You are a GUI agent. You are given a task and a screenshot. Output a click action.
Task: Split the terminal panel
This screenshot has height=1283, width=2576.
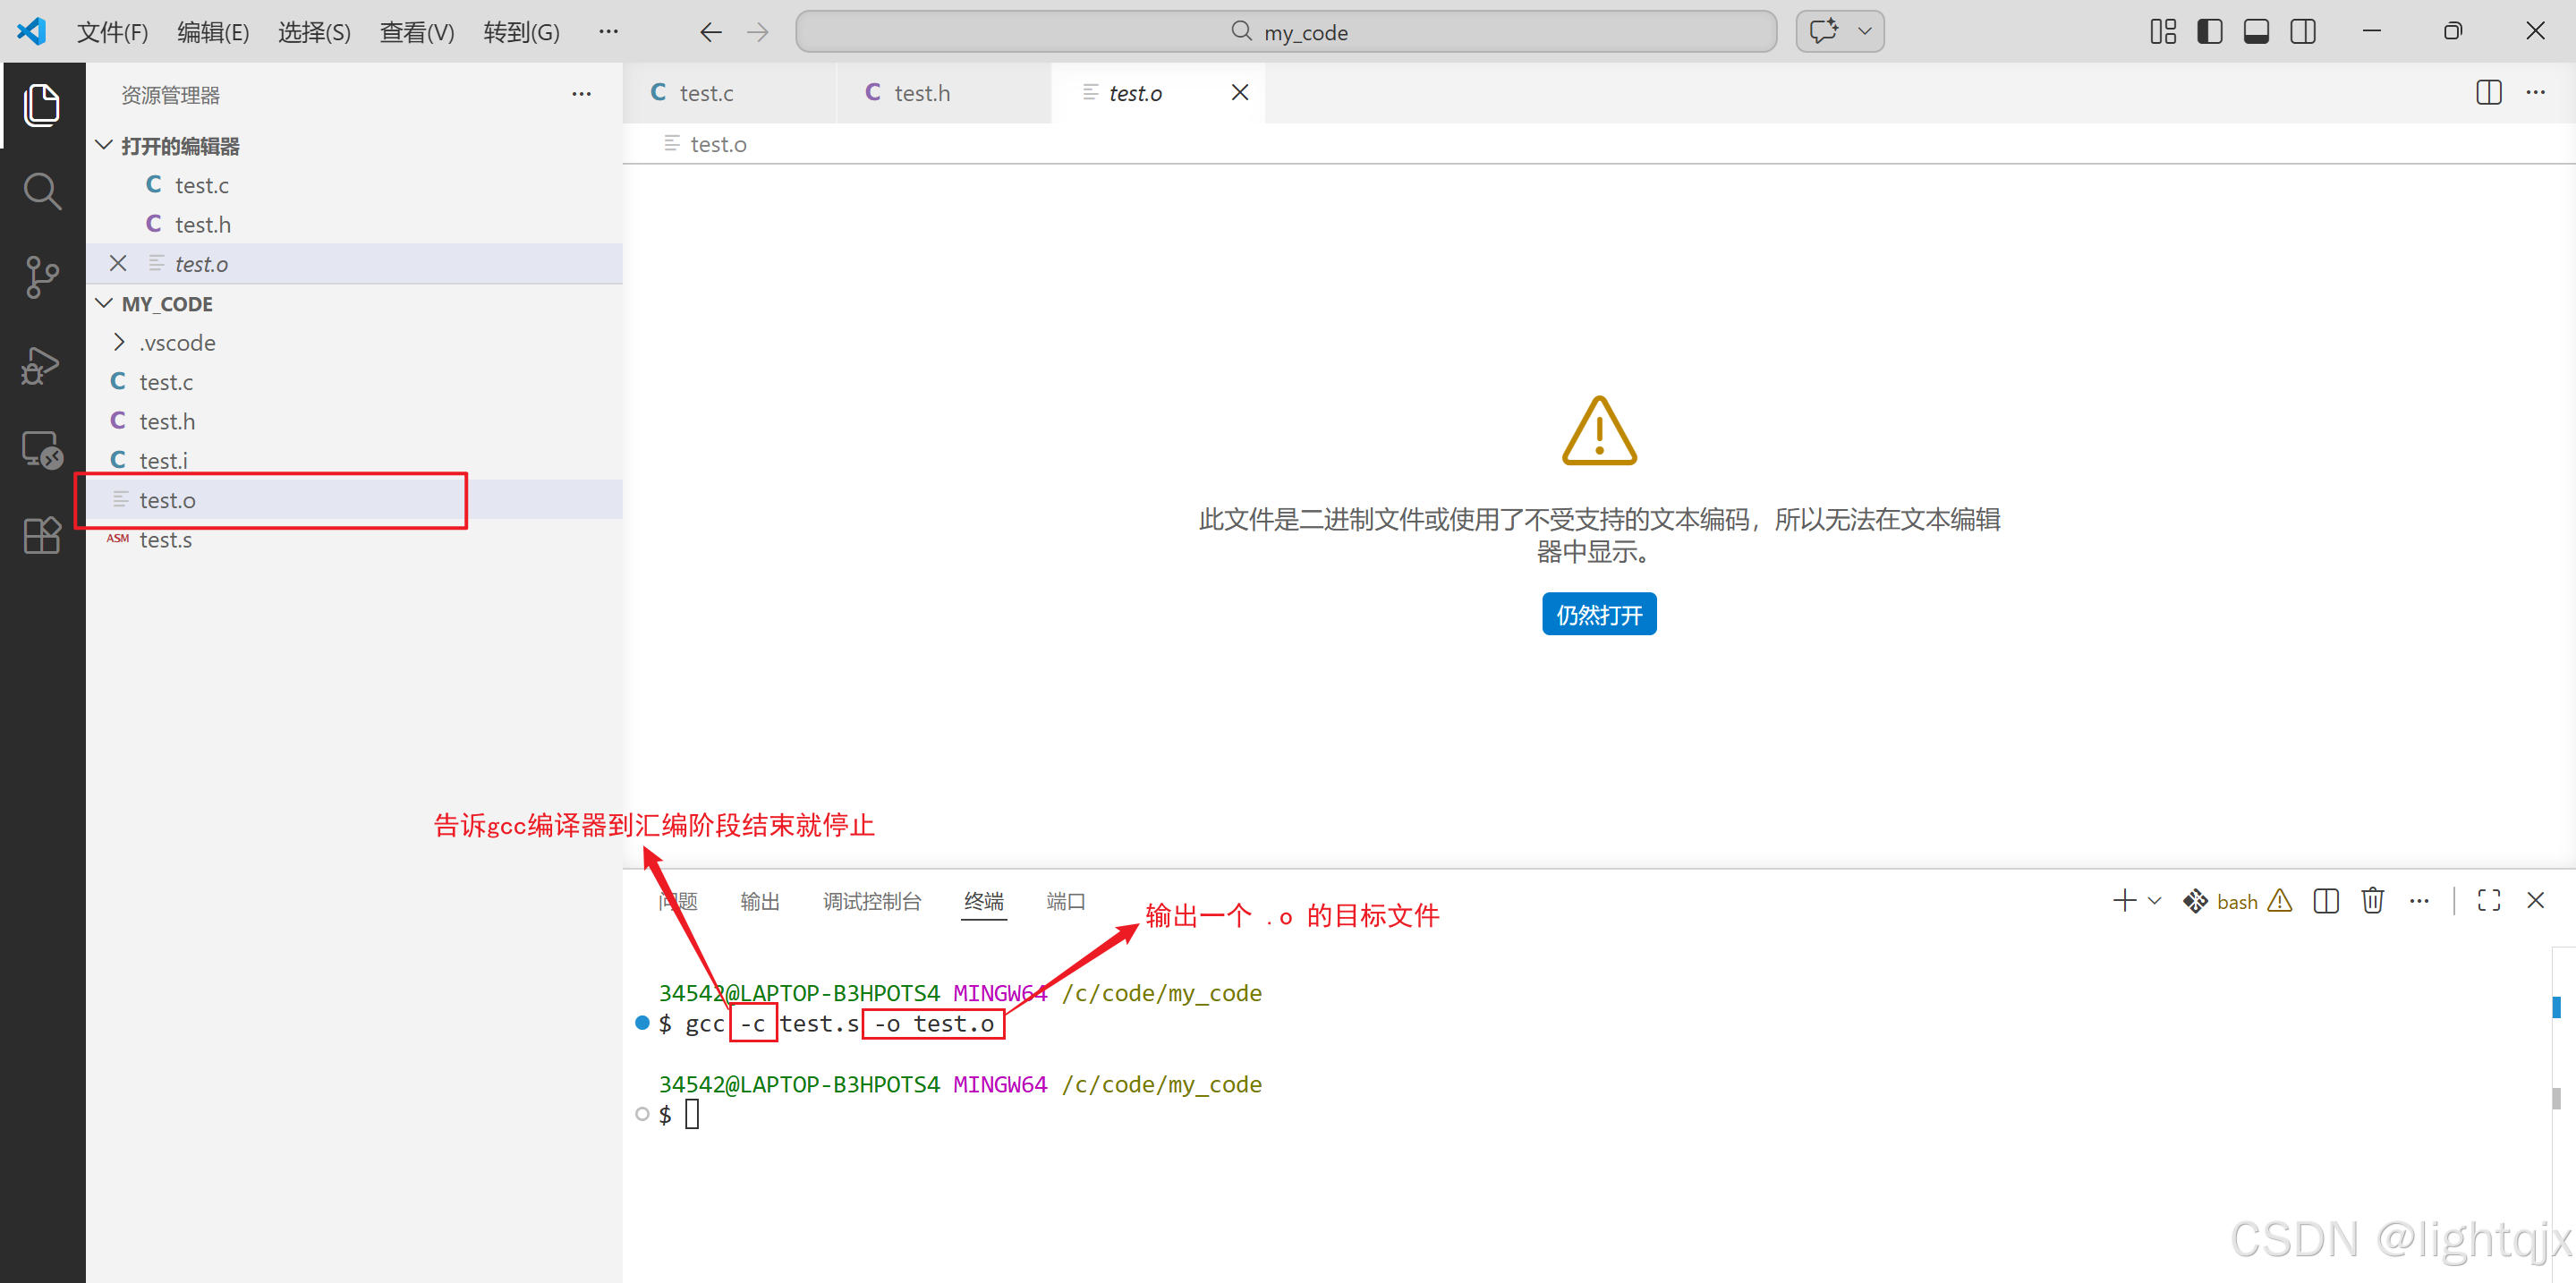[2327, 900]
